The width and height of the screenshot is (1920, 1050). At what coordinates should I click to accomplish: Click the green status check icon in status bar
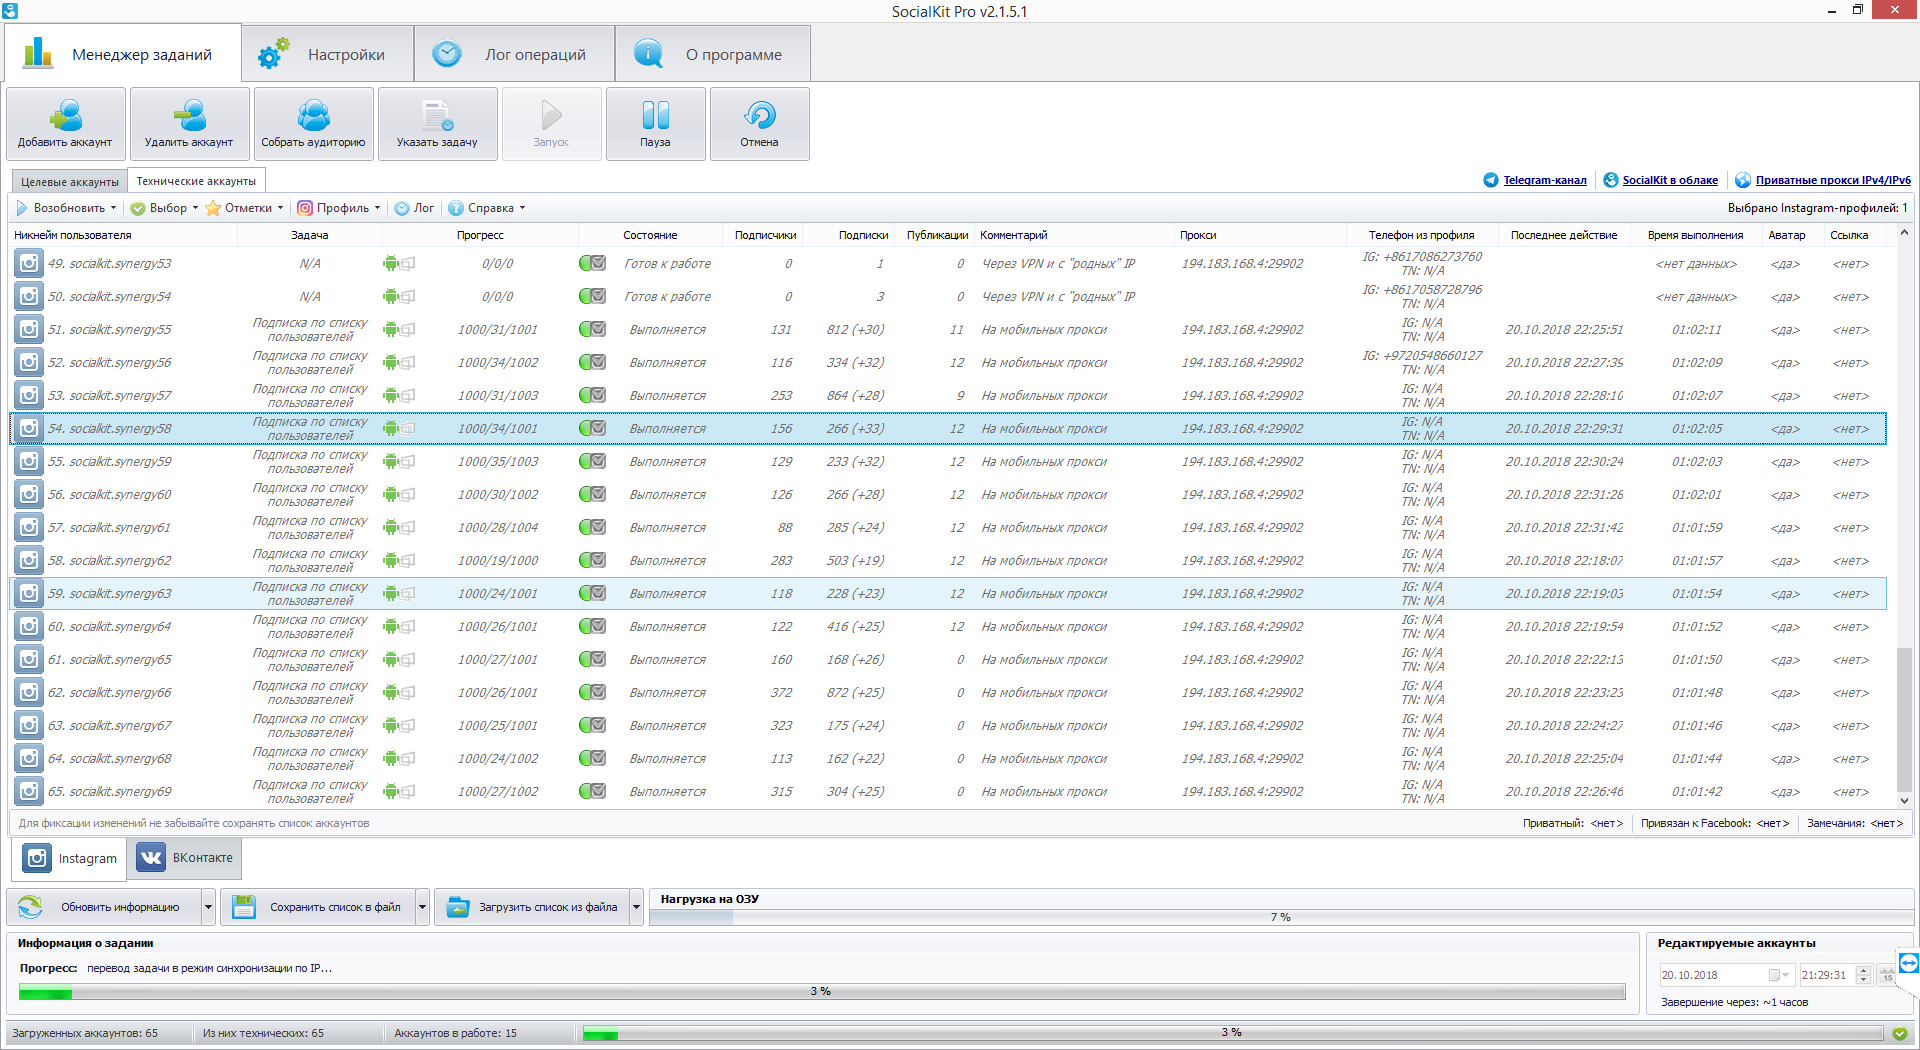coord(1900,1034)
